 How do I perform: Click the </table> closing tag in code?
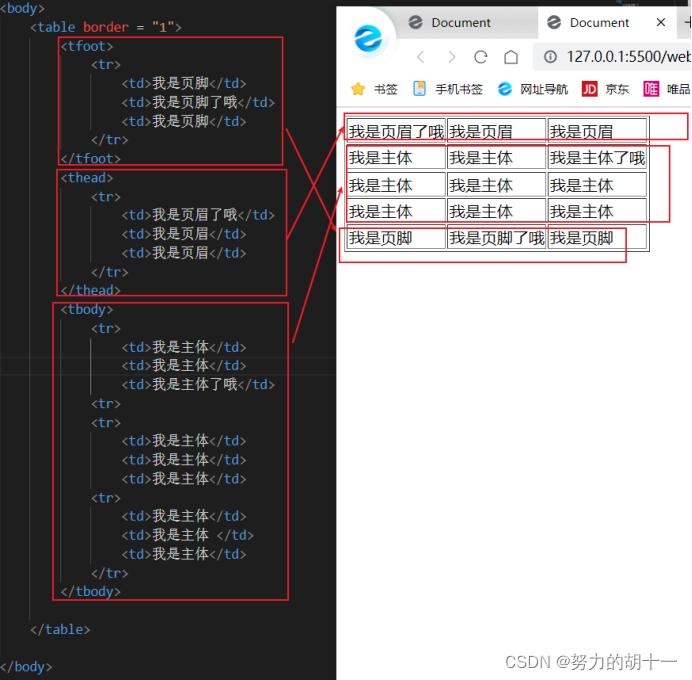click(60, 629)
